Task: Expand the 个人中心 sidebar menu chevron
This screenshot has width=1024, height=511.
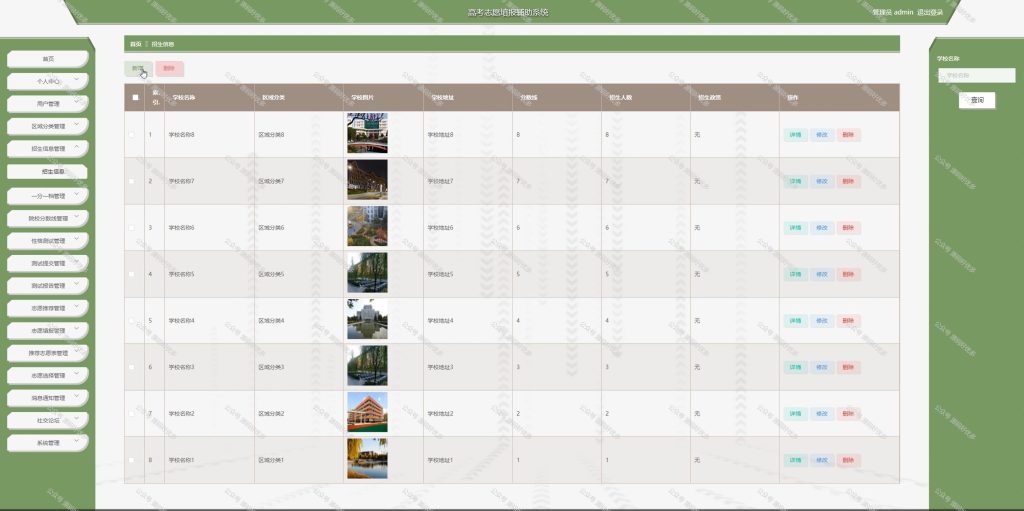Action: pyautogui.click(x=76, y=80)
